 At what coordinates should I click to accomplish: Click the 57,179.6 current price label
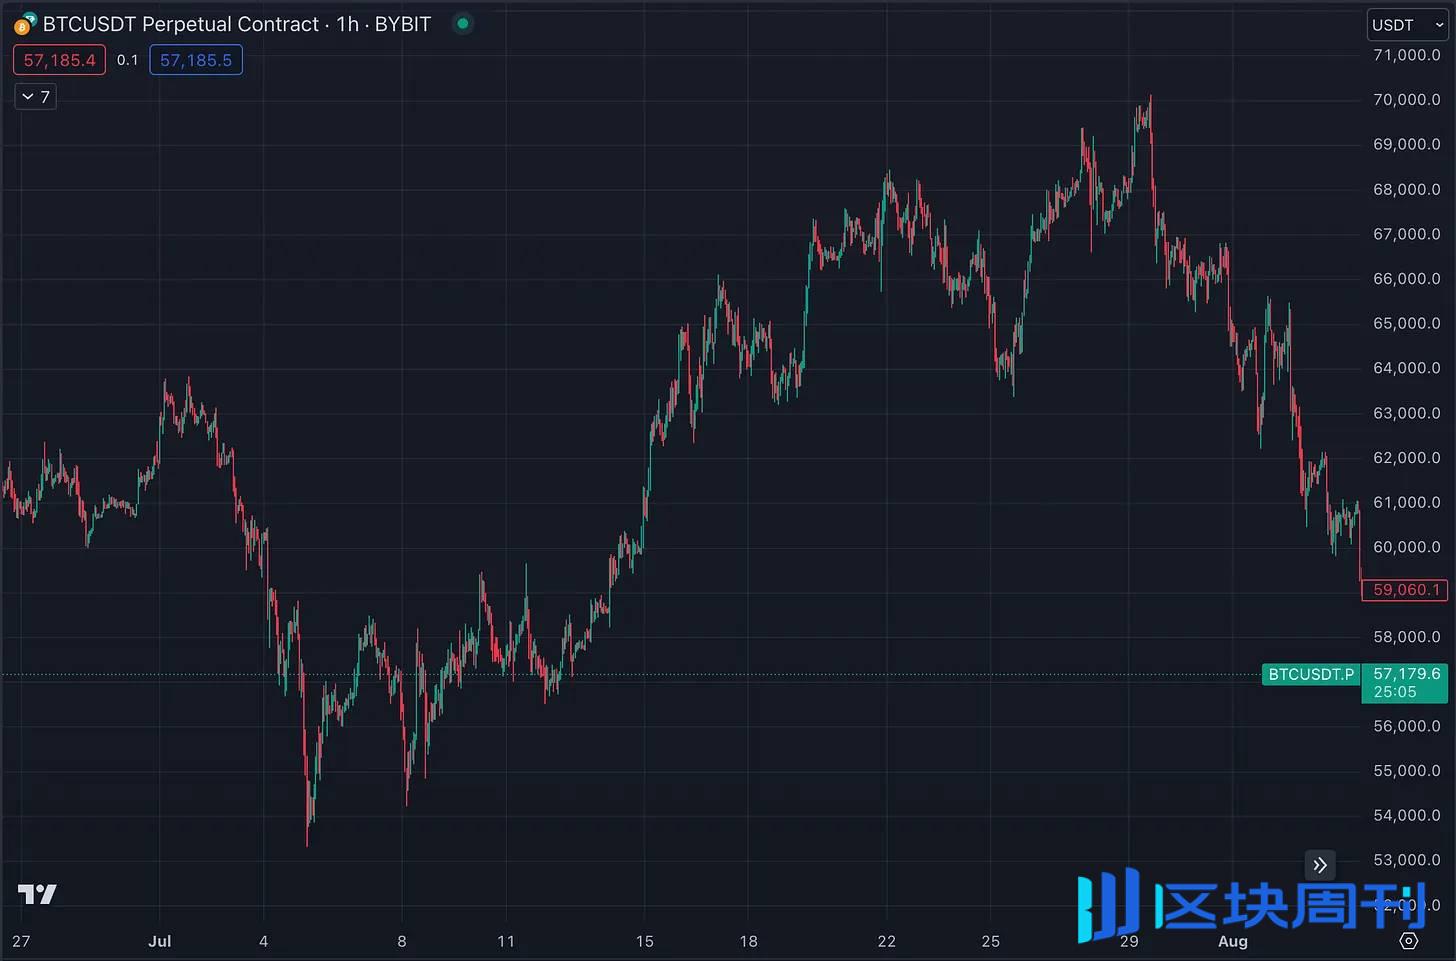pyautogui.click(x=1406, y=674)
